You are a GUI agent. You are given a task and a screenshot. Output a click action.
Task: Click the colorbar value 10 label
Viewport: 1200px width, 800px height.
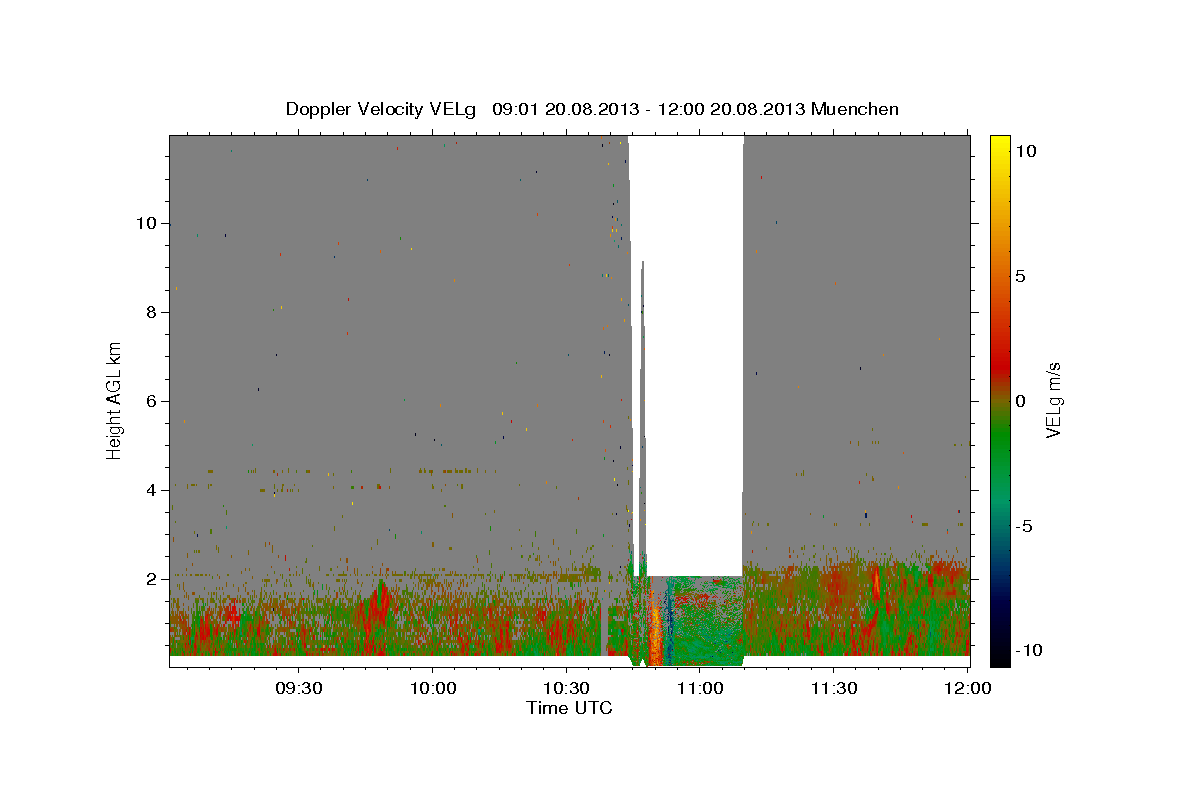pos(1025,151)
